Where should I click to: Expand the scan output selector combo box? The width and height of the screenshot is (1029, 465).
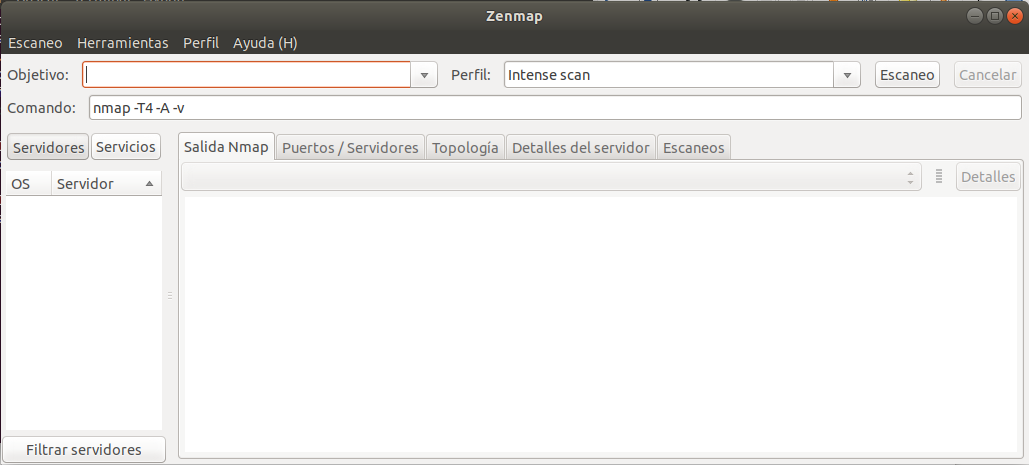pyautogui.click(x=551, y=177)
